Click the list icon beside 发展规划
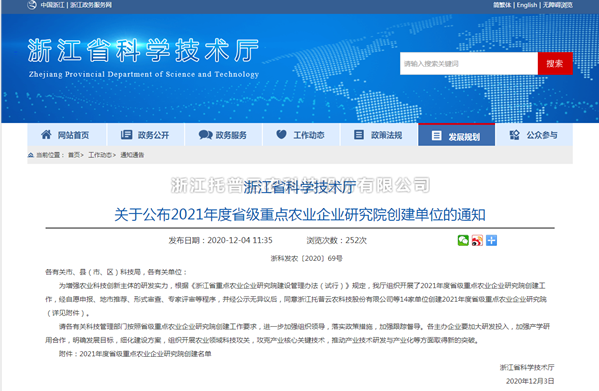Viewport: 599px width, 391px height. 437,136
